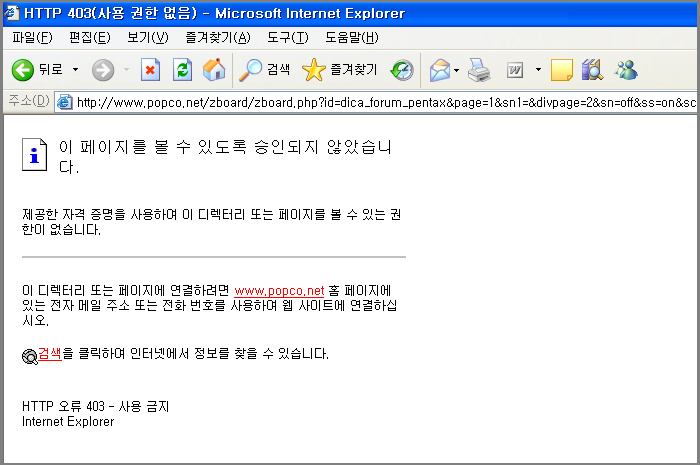700x465 pixels.
Task: Go to the Home page icon
Action: [x=214, y=70]
